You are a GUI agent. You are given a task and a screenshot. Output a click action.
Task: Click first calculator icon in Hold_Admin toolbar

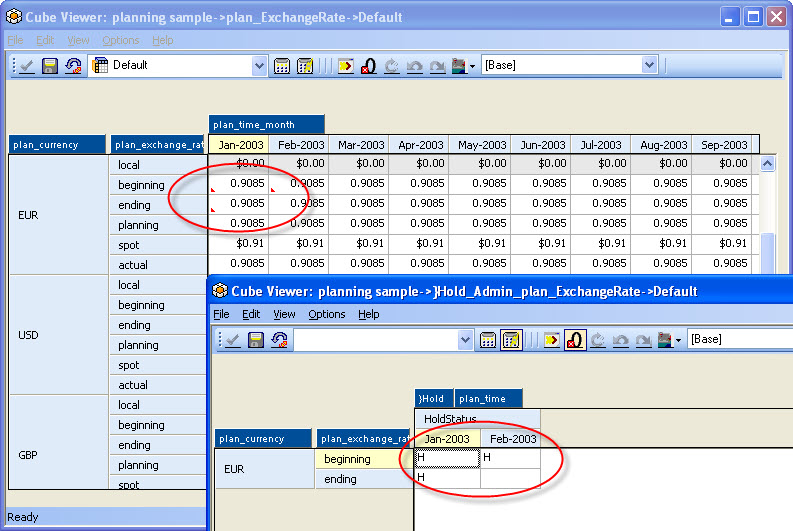tap(488, 340)
